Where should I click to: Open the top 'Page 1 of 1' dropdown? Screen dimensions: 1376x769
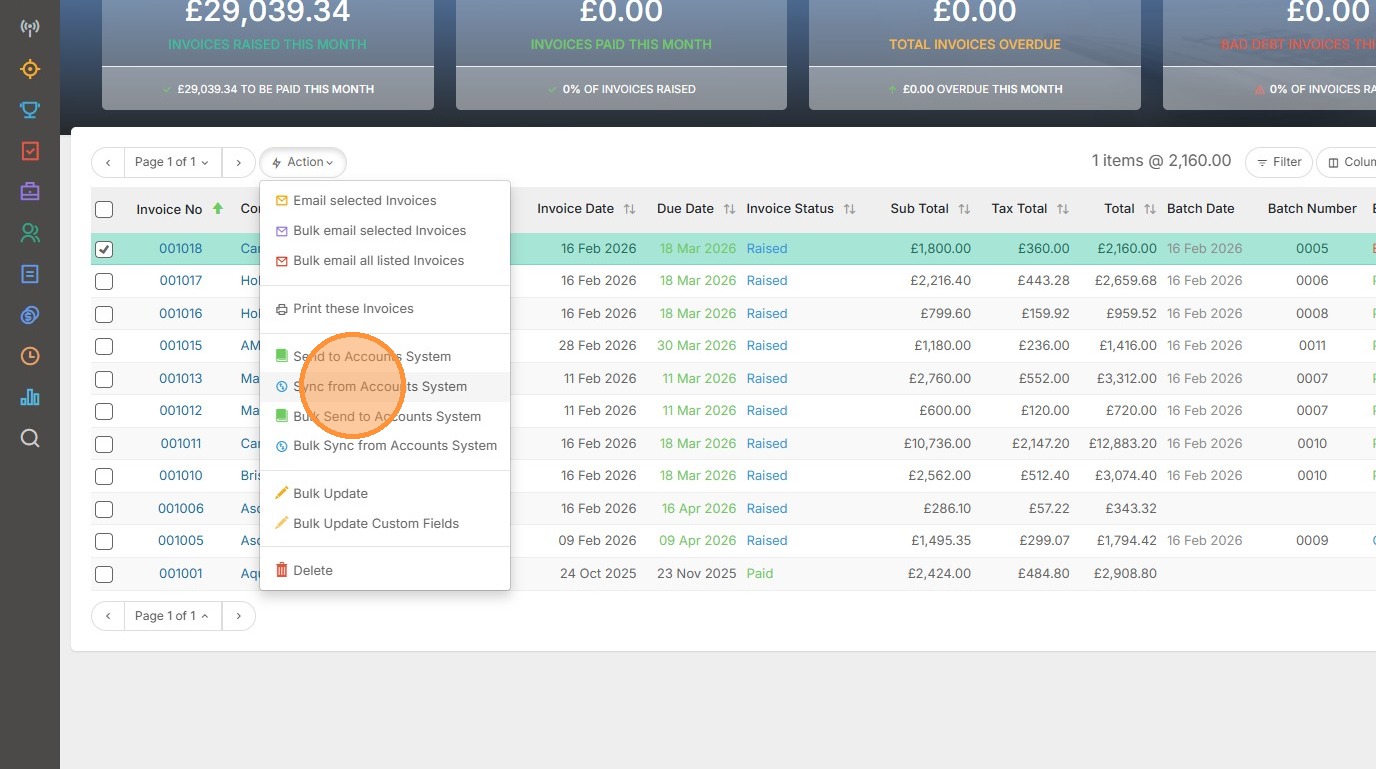[173, 162]
